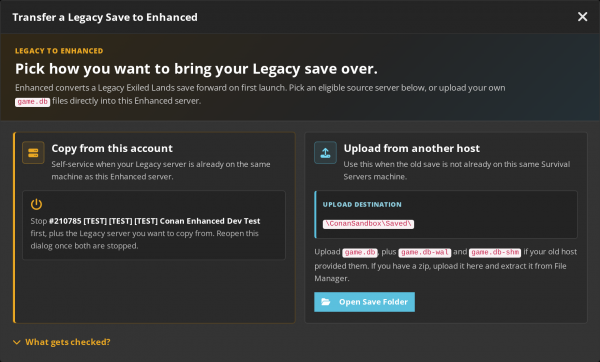Click the UPLOAD DESTINATION label

(x=362, y=205)
